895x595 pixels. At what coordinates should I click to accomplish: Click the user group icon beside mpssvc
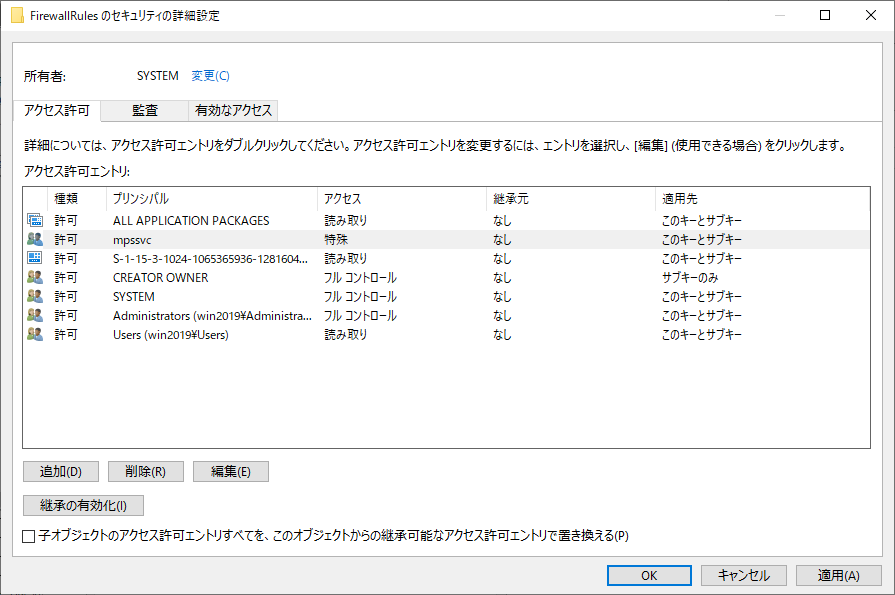point(35,239)
